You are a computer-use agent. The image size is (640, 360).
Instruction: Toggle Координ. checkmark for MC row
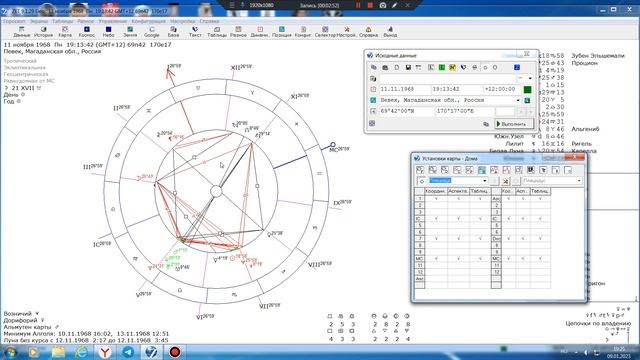click(436, 258)
